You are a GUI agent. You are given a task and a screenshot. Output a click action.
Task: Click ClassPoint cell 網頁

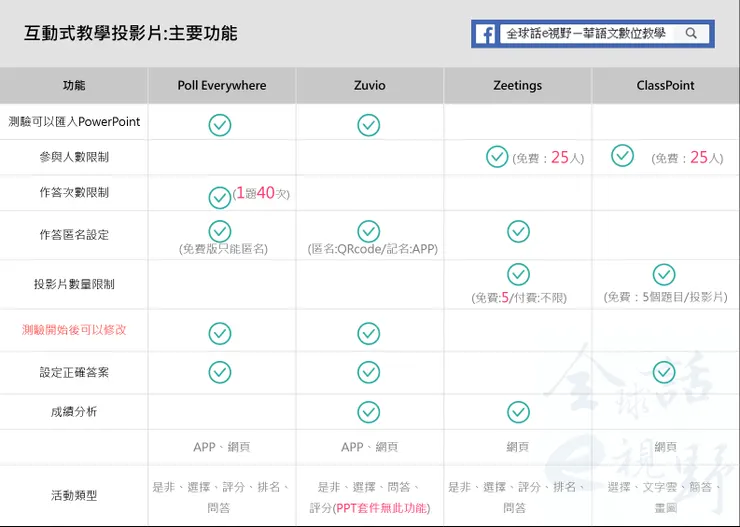click(x=665, y=447)
